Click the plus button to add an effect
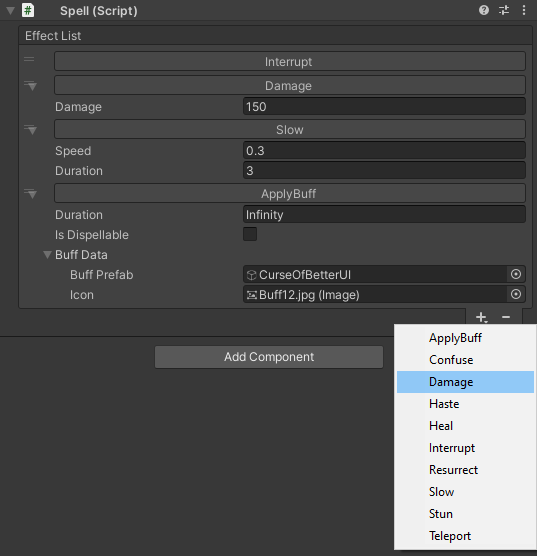Image resolution: width=537 pixels, height=556 pixels. [x=481, y=317]
